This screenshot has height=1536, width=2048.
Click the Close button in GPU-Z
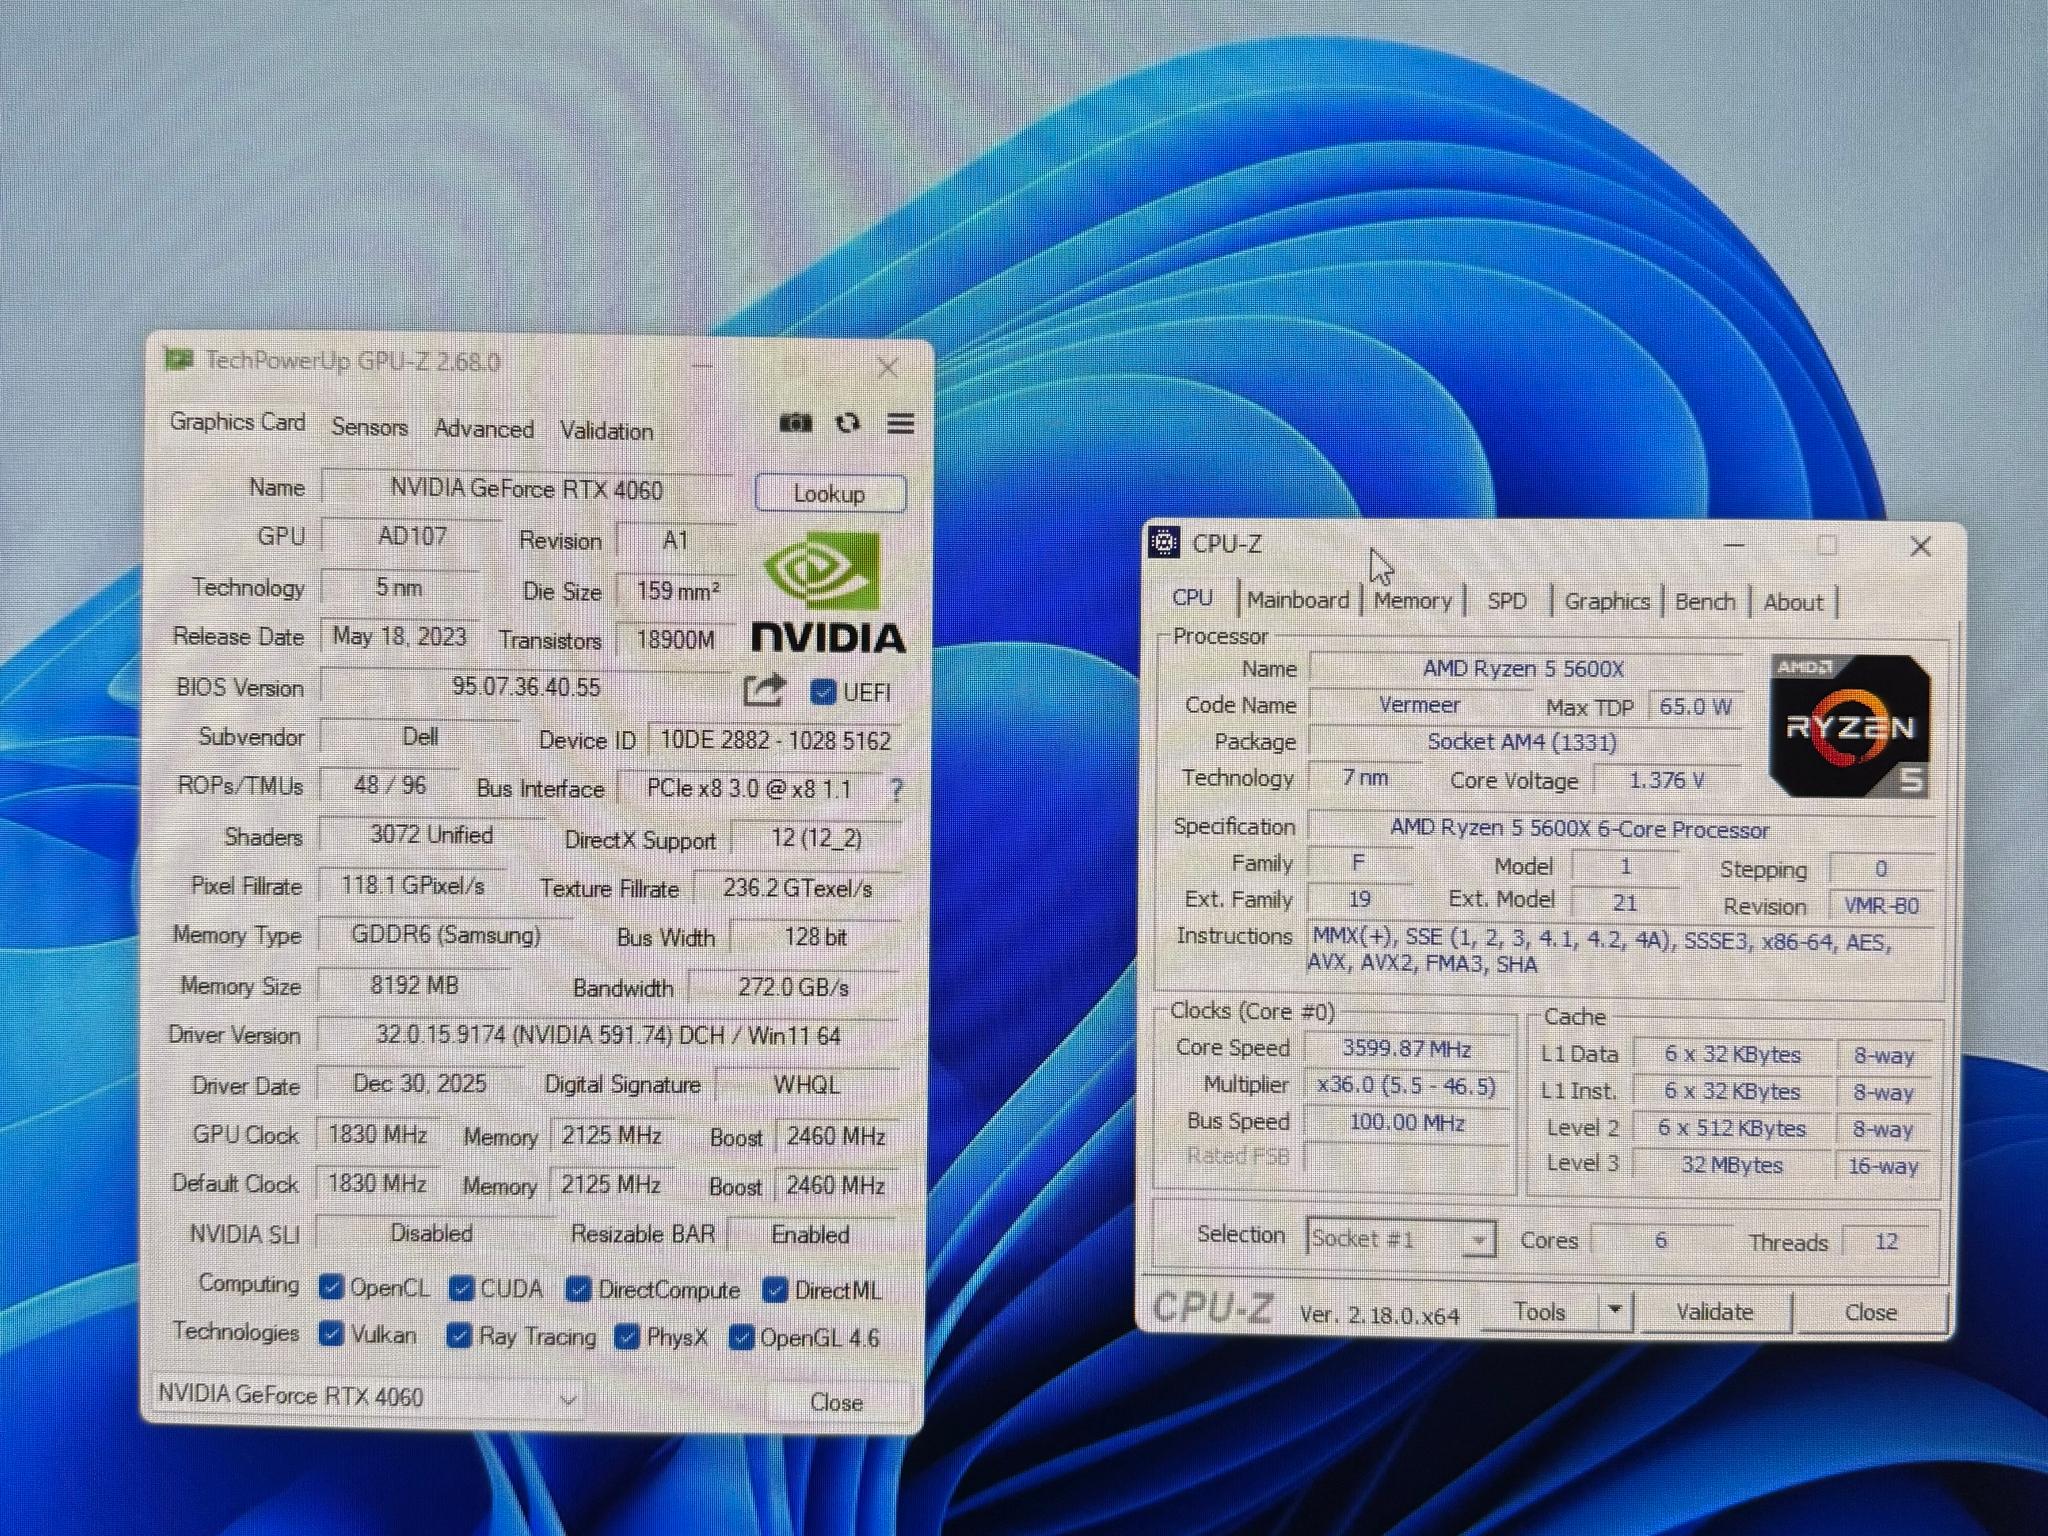pos(837,1402)
